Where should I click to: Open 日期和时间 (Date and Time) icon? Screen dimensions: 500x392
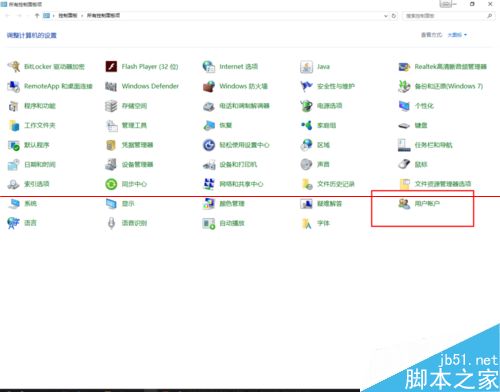(x=14, y=164)
